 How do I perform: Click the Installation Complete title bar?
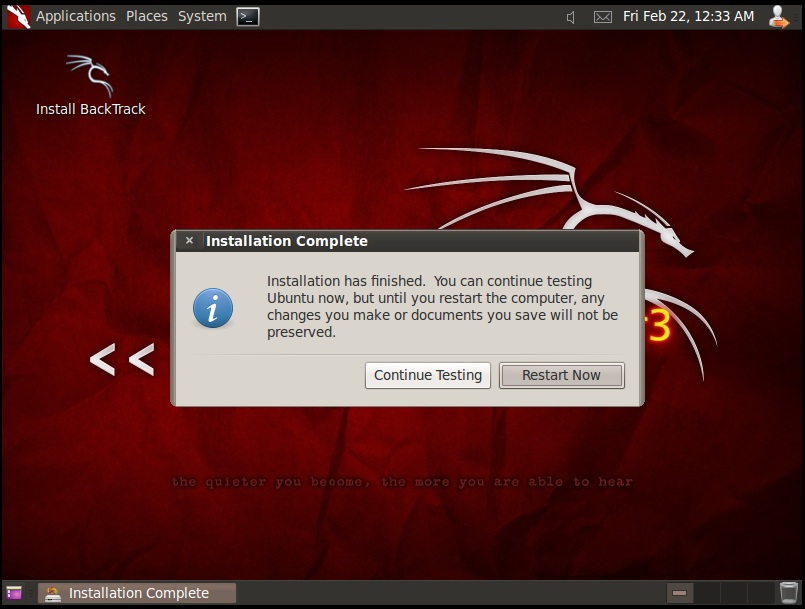pyautogui.click(x=408, y=241)
